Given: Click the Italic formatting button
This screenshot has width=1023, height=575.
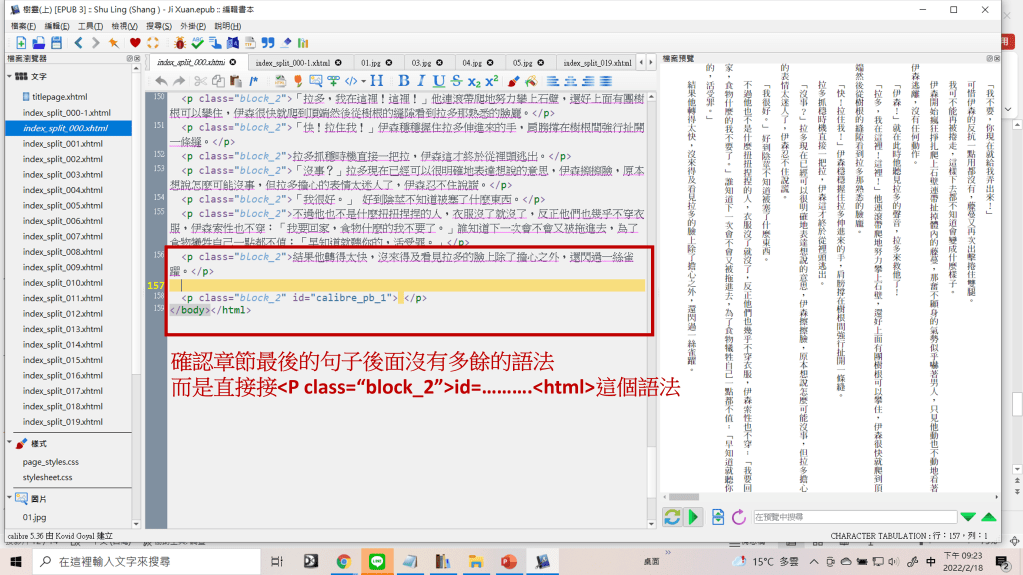Looking at the screenshot, I should (x=421, y=81).
